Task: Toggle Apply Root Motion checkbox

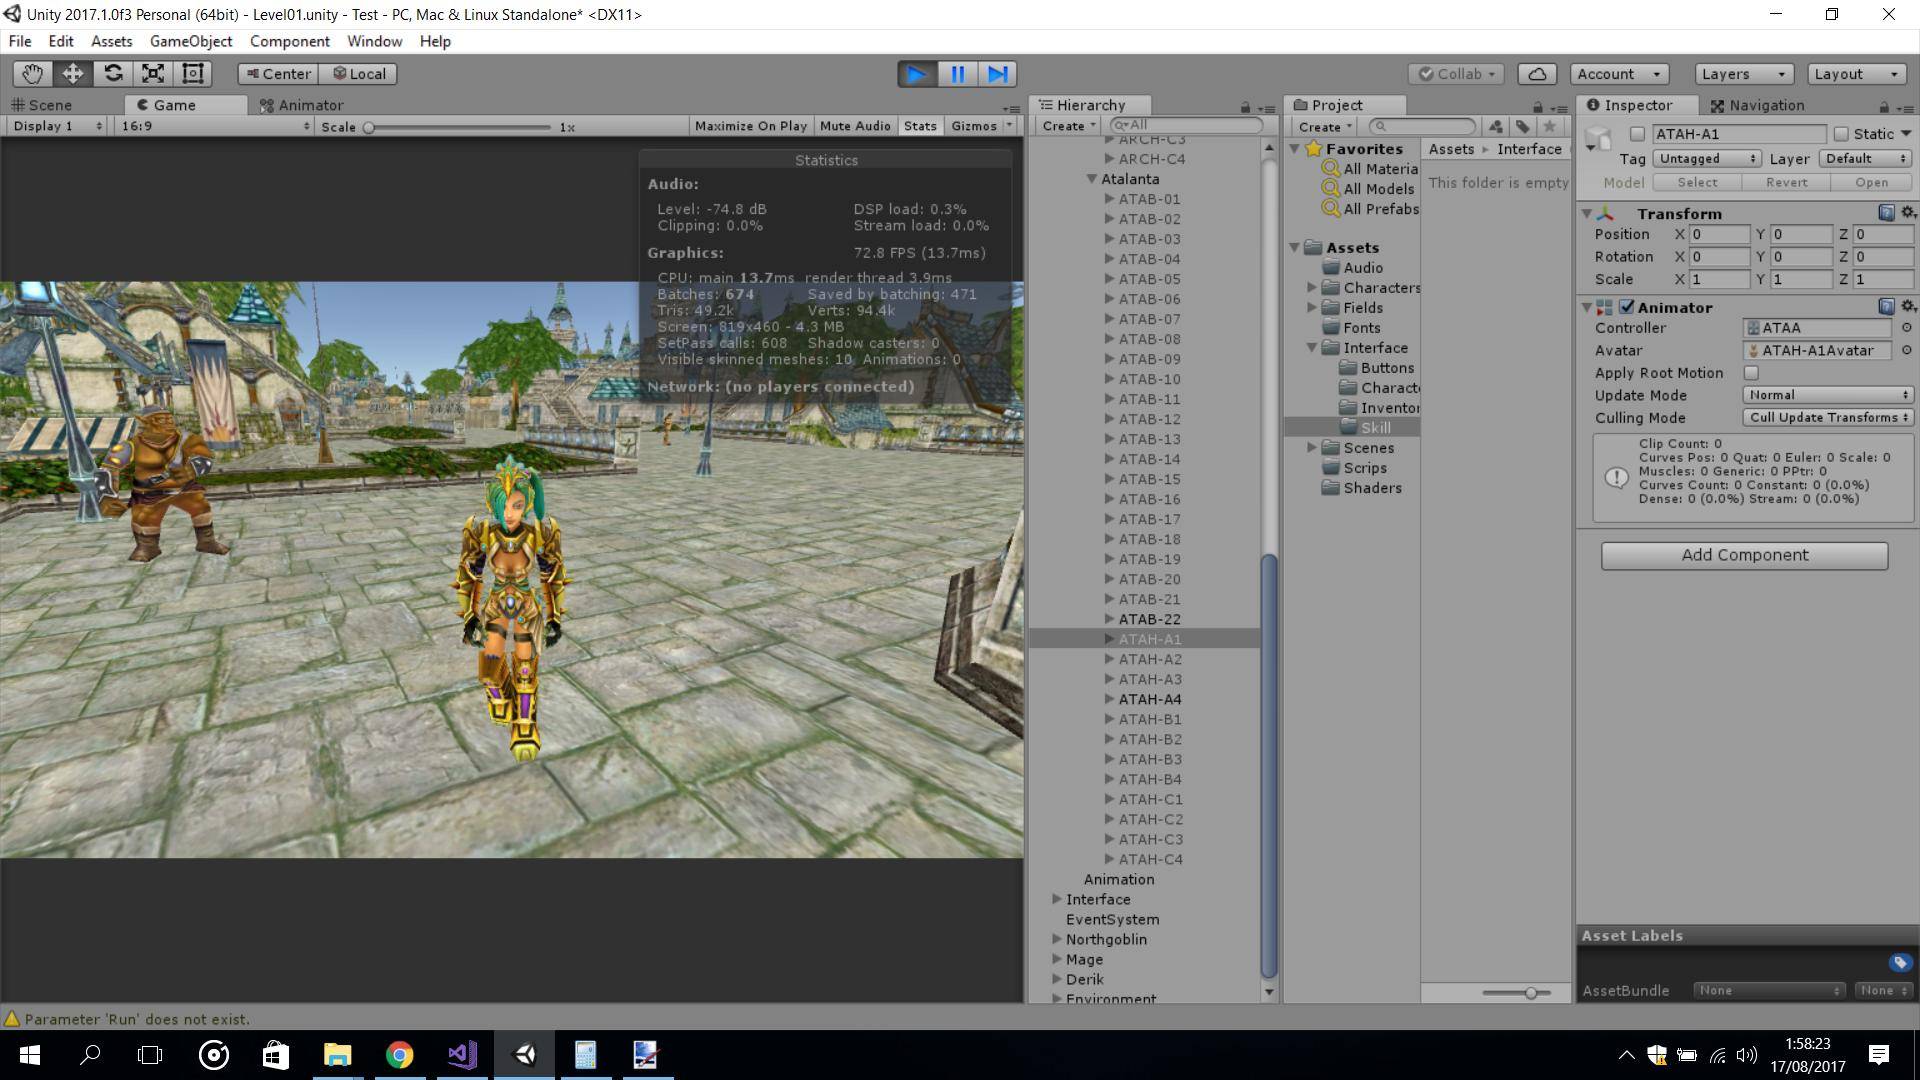Action: click(x=1751, y=373)
